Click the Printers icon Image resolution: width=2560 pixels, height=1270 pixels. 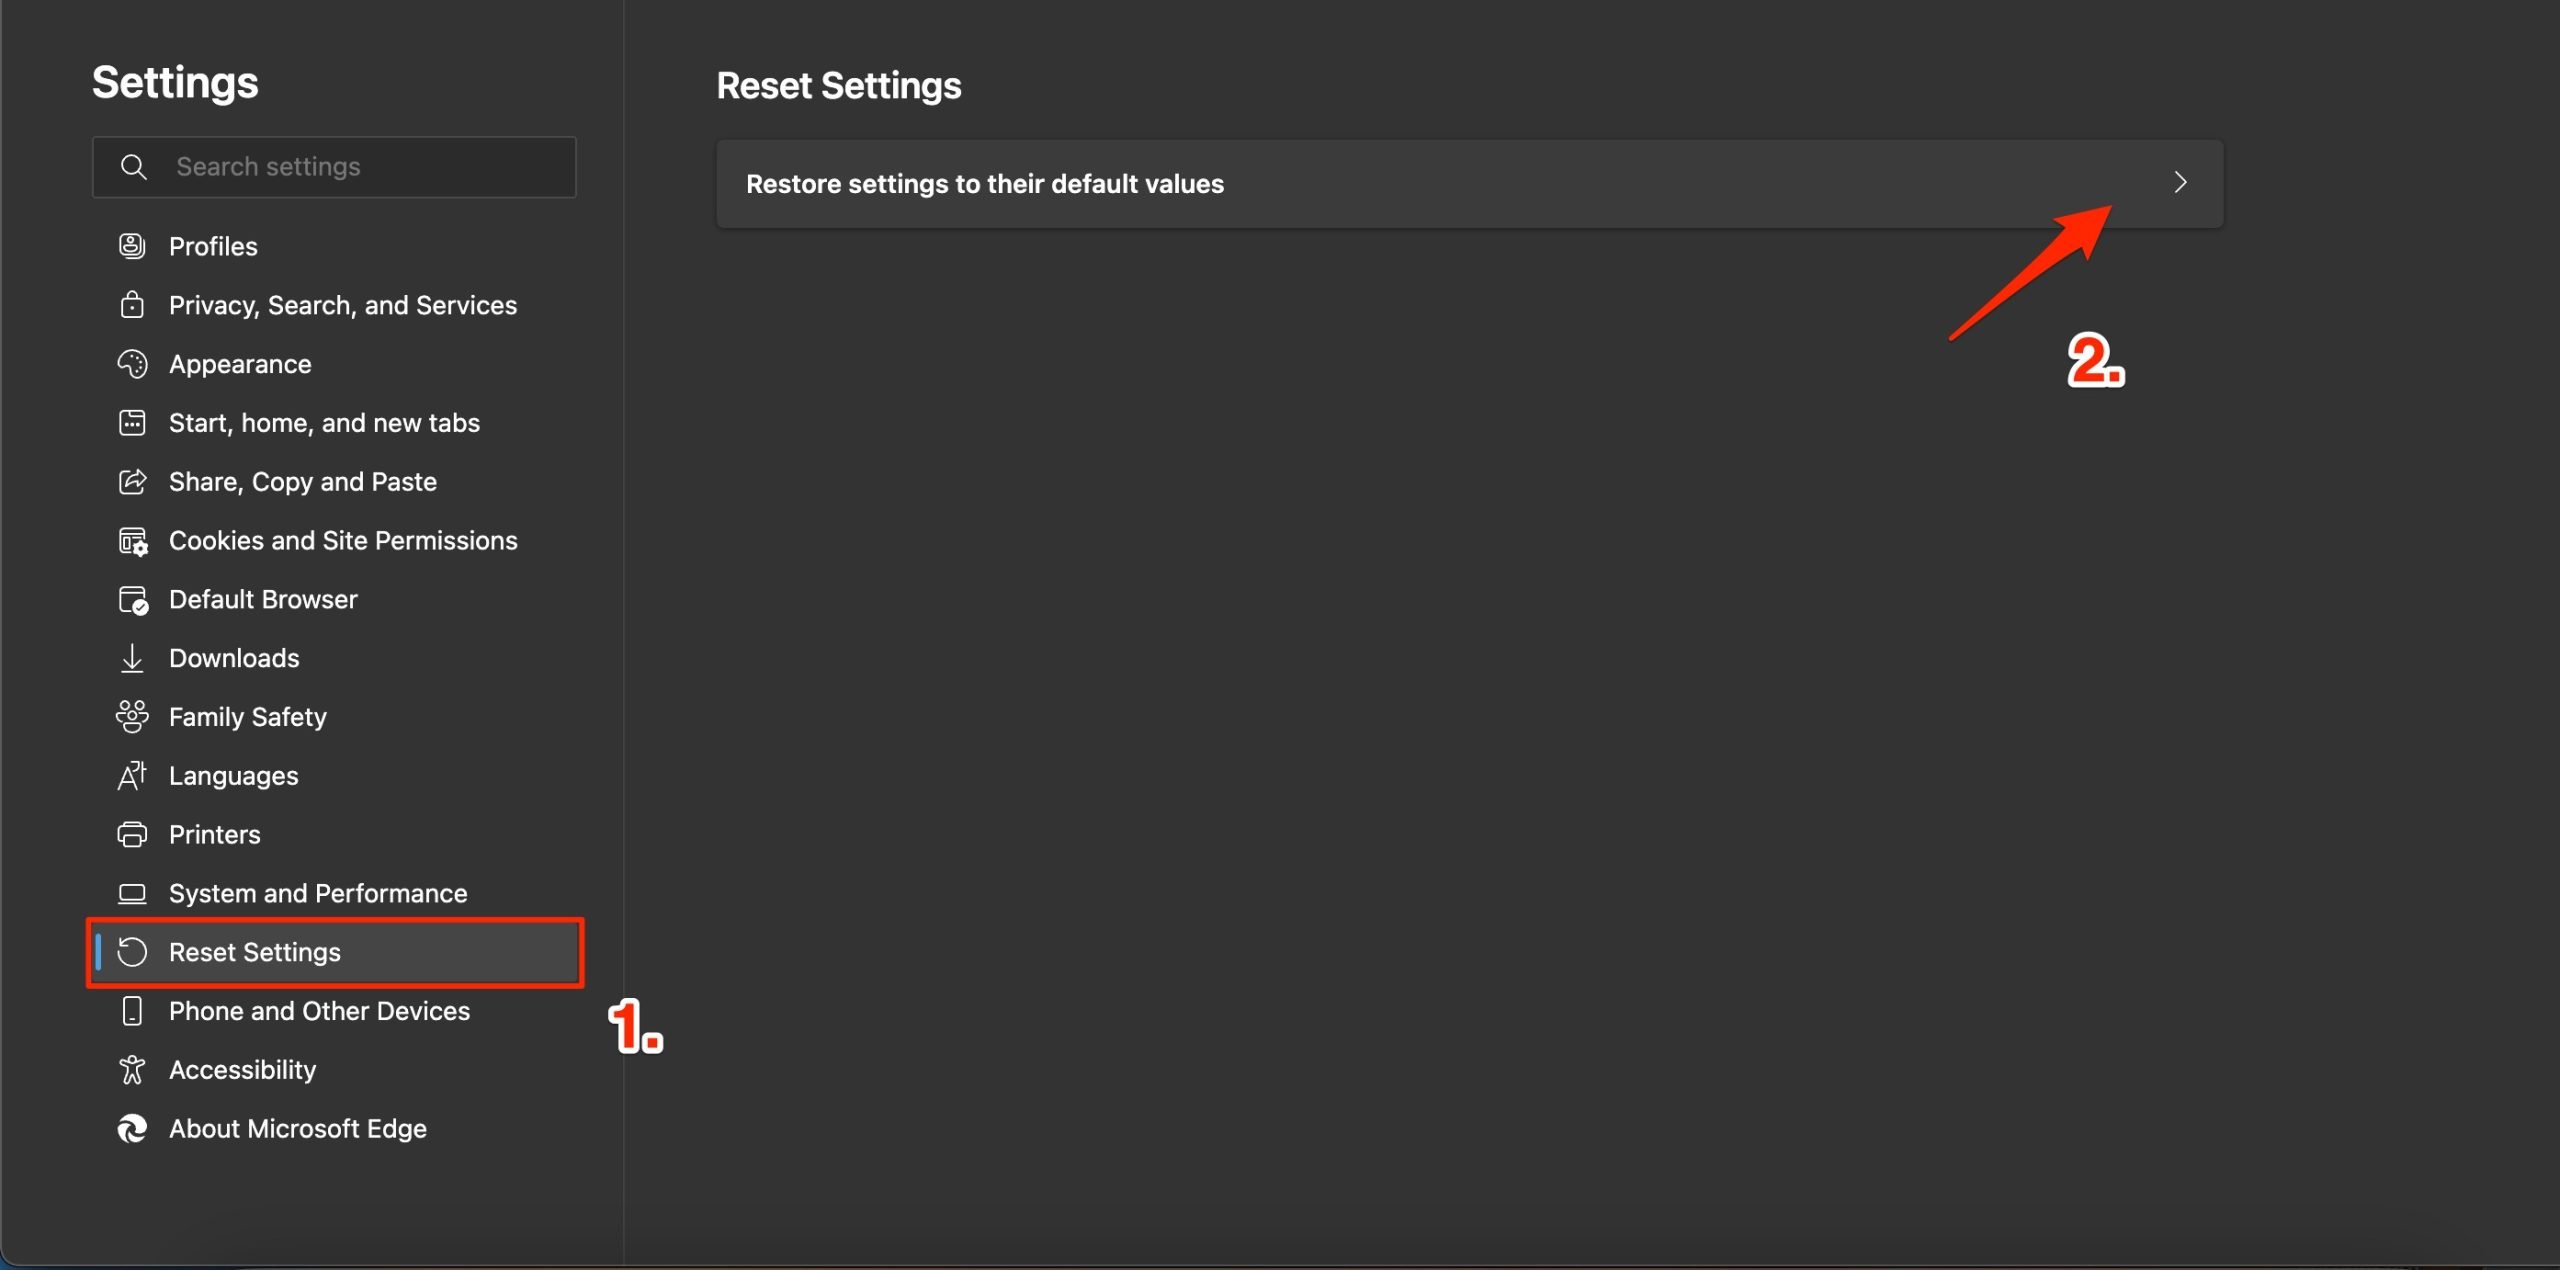tap(133, 834)
